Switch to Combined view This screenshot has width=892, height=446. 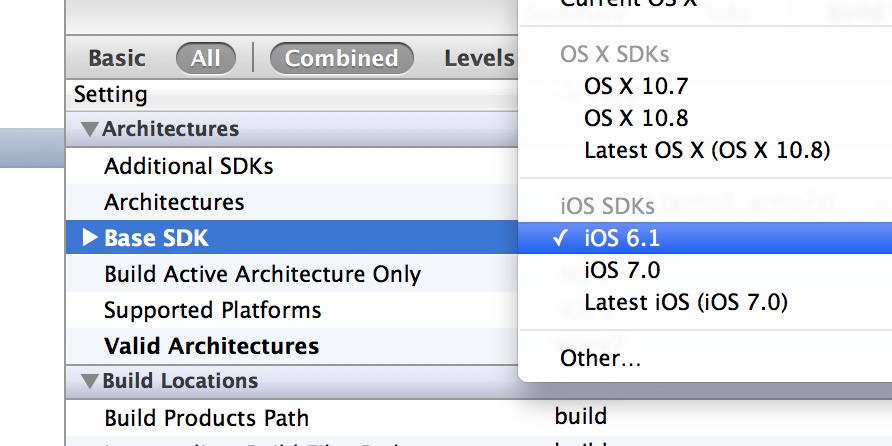(x=341, y=58)
